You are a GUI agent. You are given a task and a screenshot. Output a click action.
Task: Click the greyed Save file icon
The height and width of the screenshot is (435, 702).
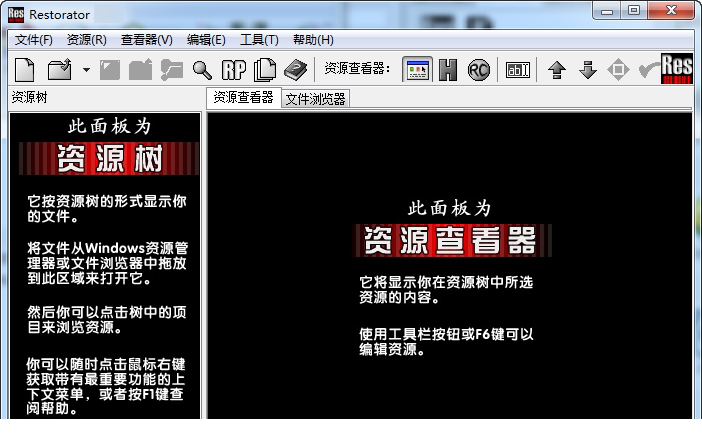click(110, 70)
